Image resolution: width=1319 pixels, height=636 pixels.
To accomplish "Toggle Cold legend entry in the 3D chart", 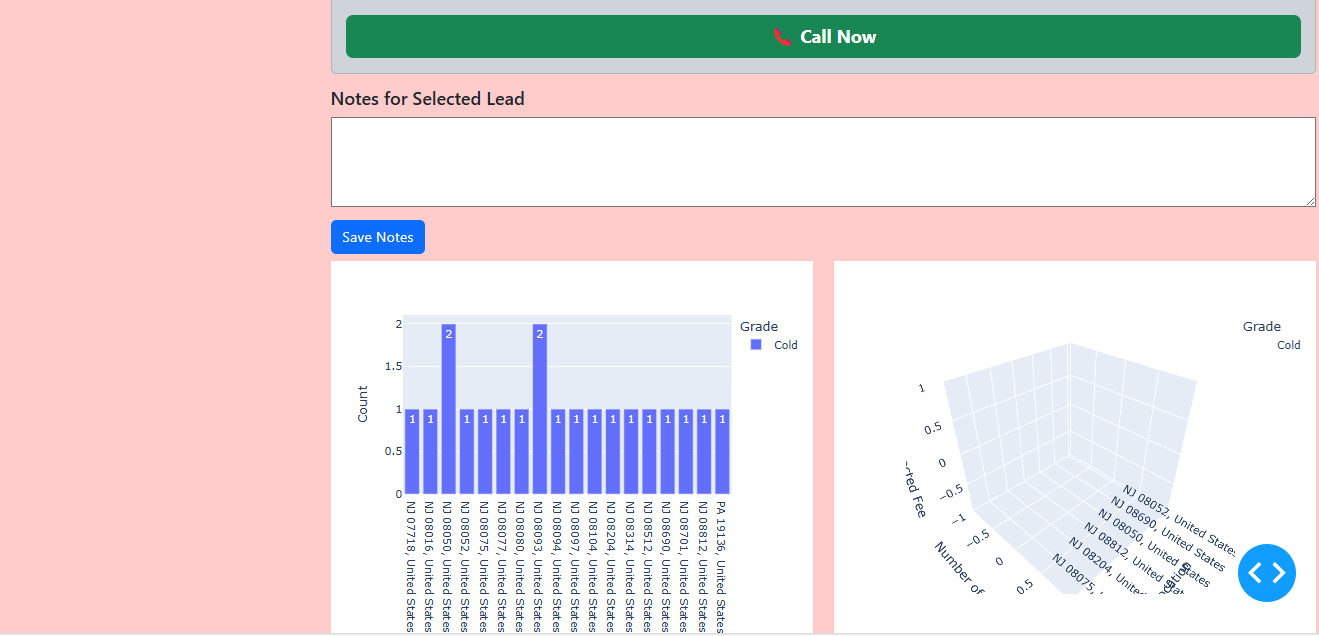I will tap(1288, 345).
